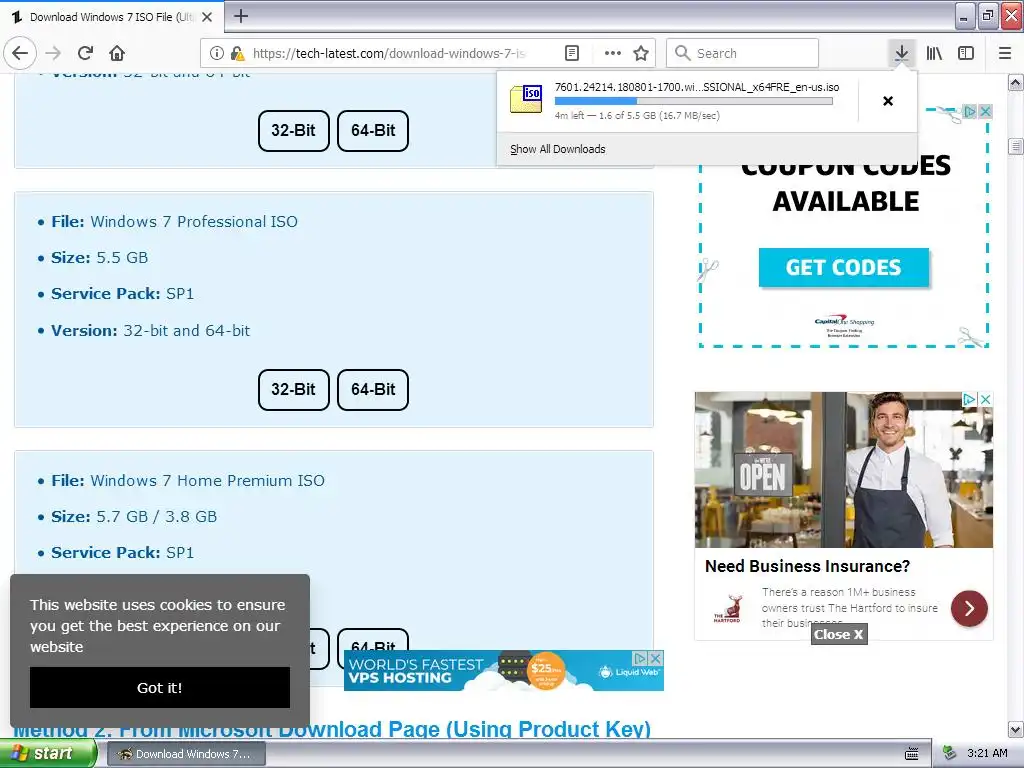Download Windows 7 Professional 32-Bit

click(x=293, y=389)
